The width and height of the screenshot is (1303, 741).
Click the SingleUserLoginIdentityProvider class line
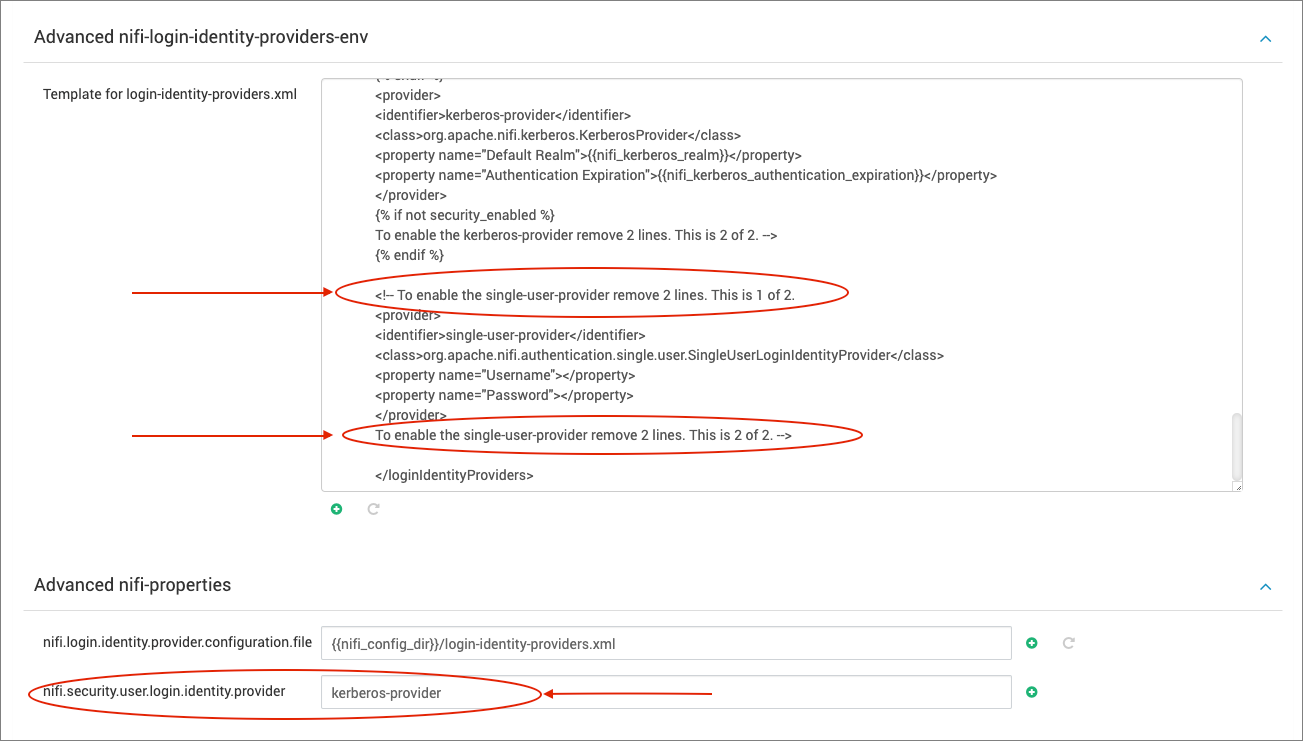(x=660, y=355)
